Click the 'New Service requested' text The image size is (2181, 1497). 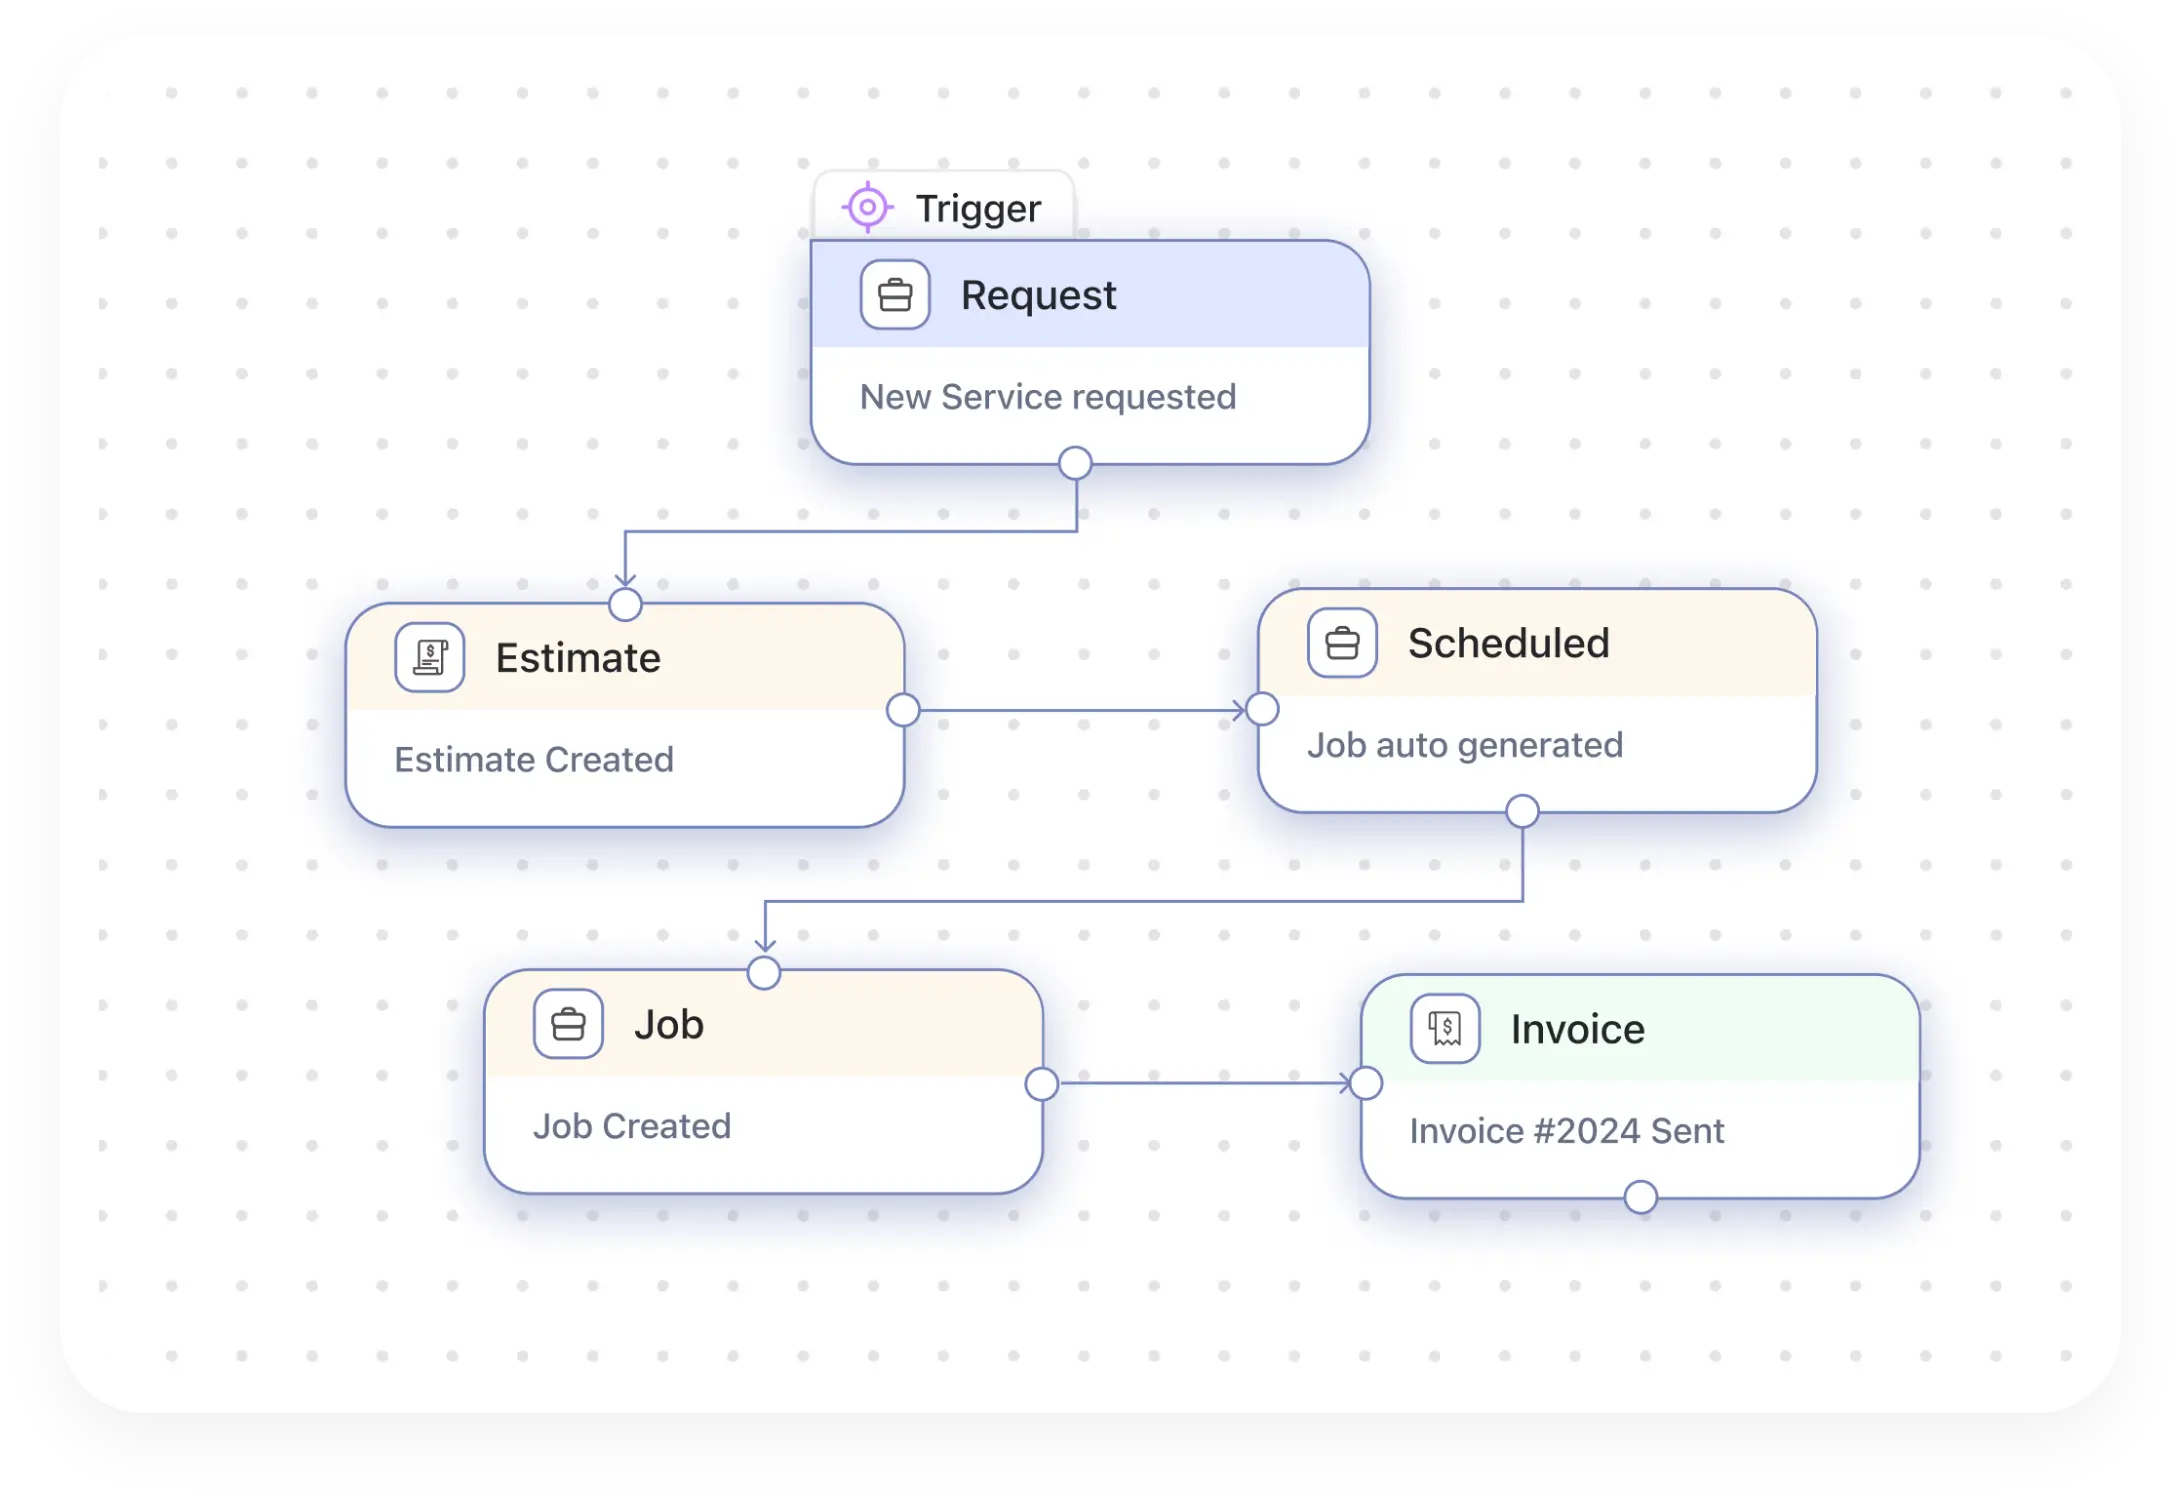tap(1047, 397)
